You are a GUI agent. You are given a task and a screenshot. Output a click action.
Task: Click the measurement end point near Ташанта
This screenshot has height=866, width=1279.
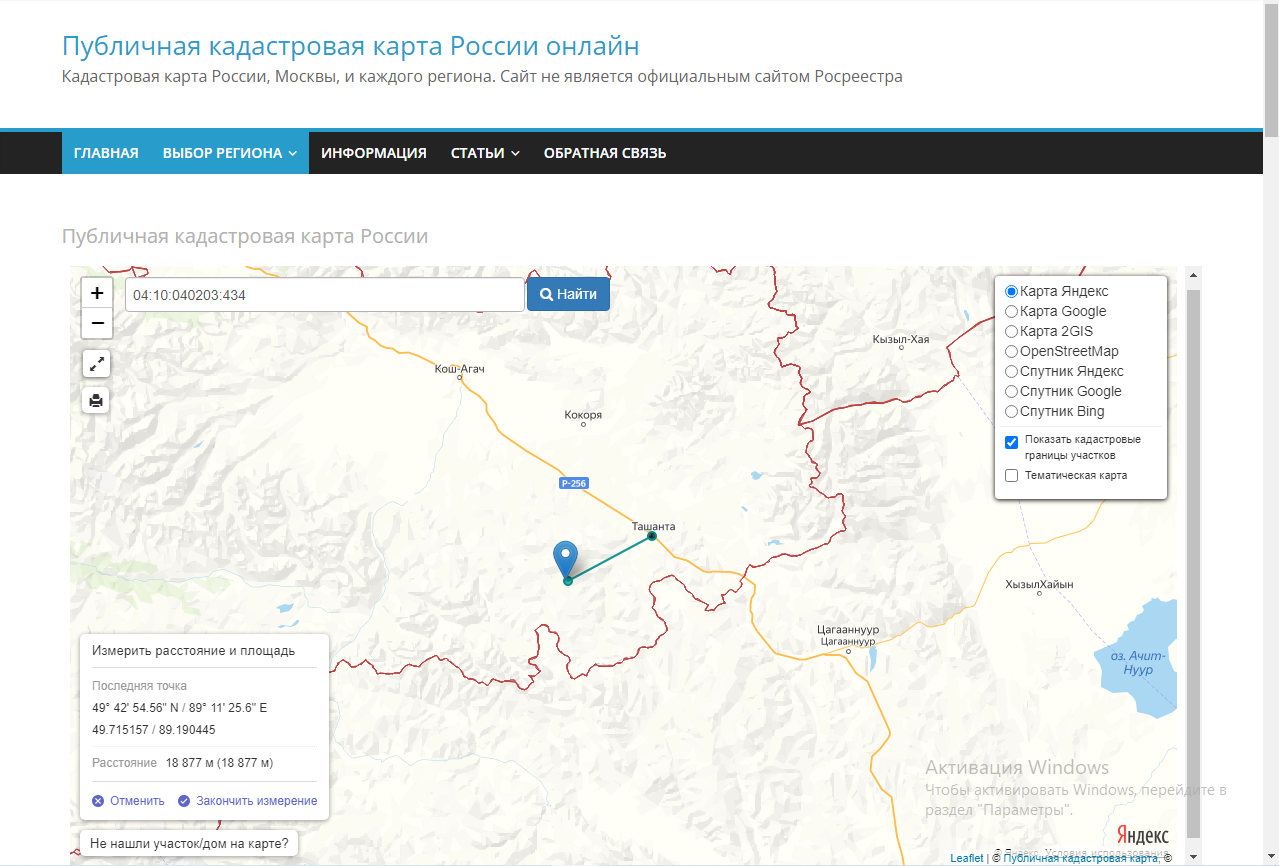[x=652, y=536]
